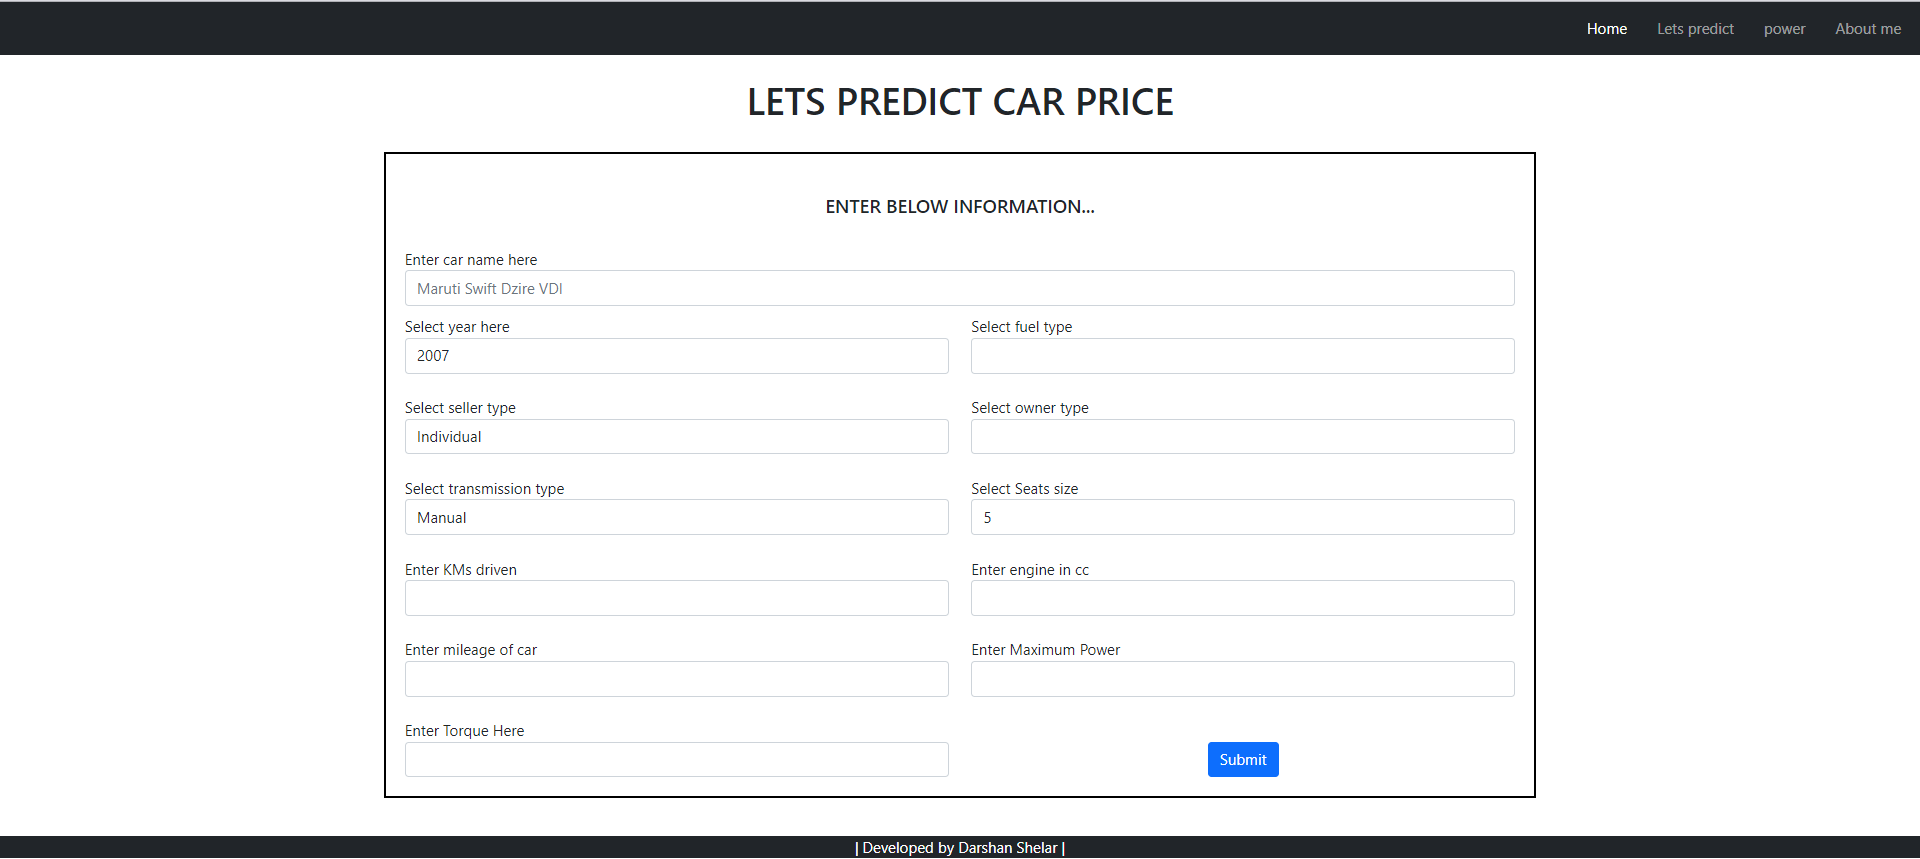The image size is (1920, 859).
Task: Expand the fuel type dropdown
Action: (x=1242, y=356)
